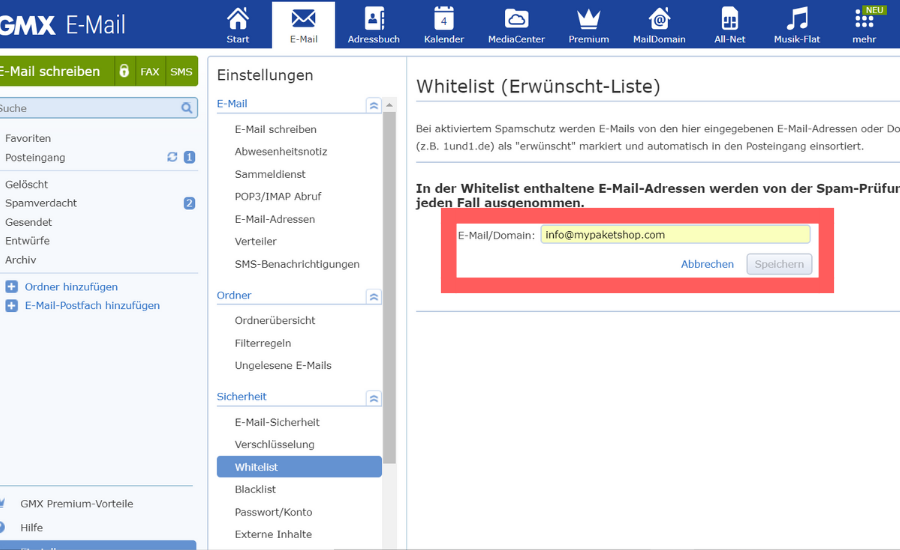
Task: Click the lock icon for encrypted mail
Action: [124, 72]
